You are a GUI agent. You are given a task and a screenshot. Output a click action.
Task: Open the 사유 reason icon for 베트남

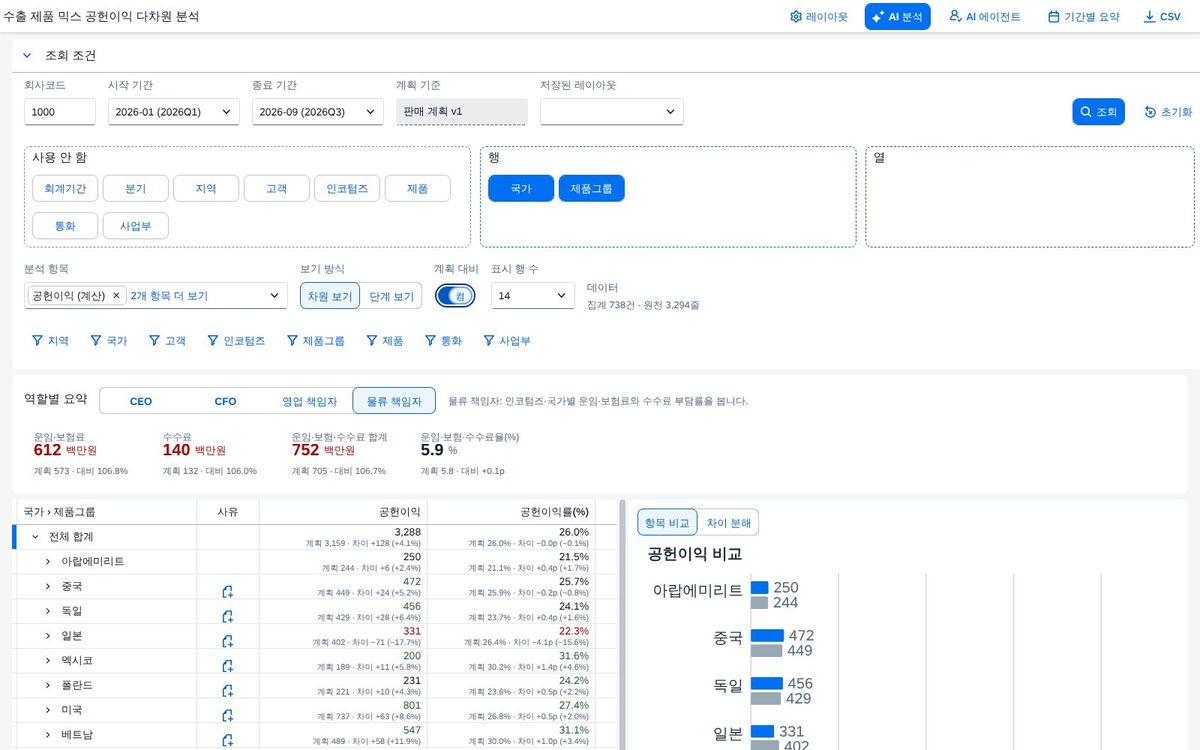tap(228, 740)
